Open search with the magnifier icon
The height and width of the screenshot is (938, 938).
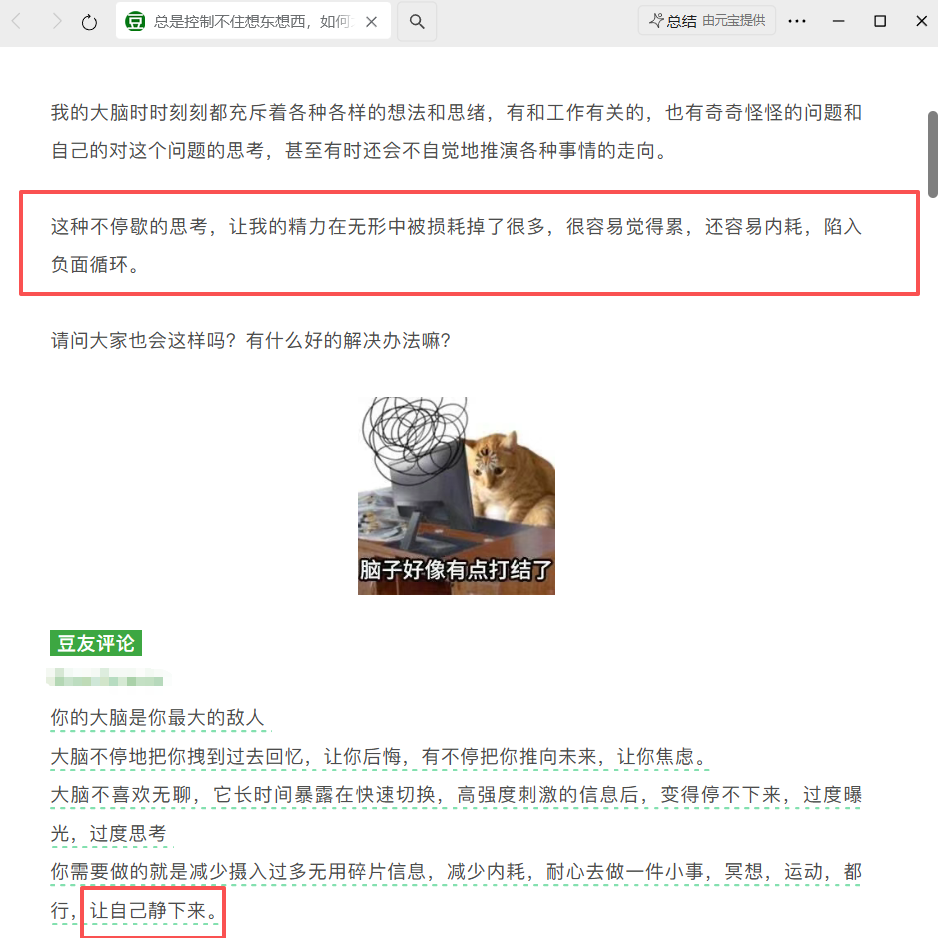pos(417,22)
